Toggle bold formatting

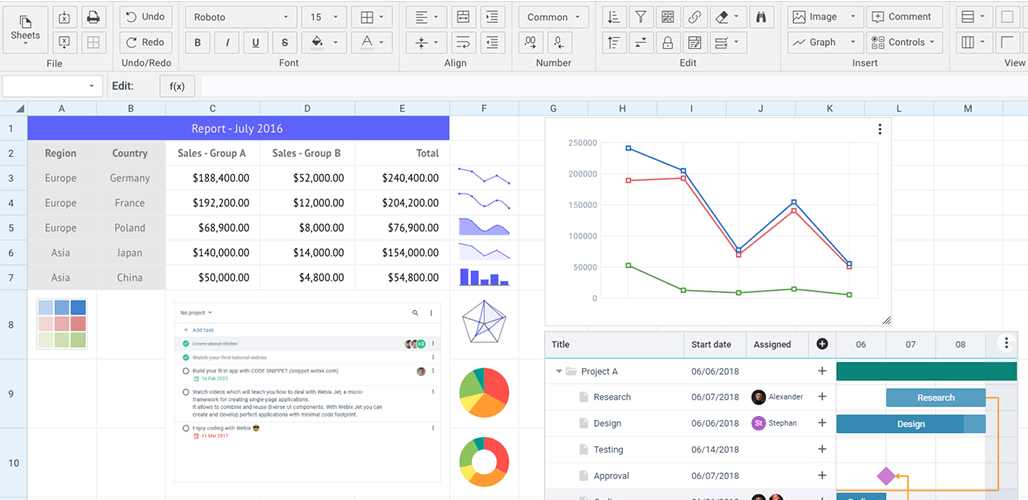(x=198, y=42)
